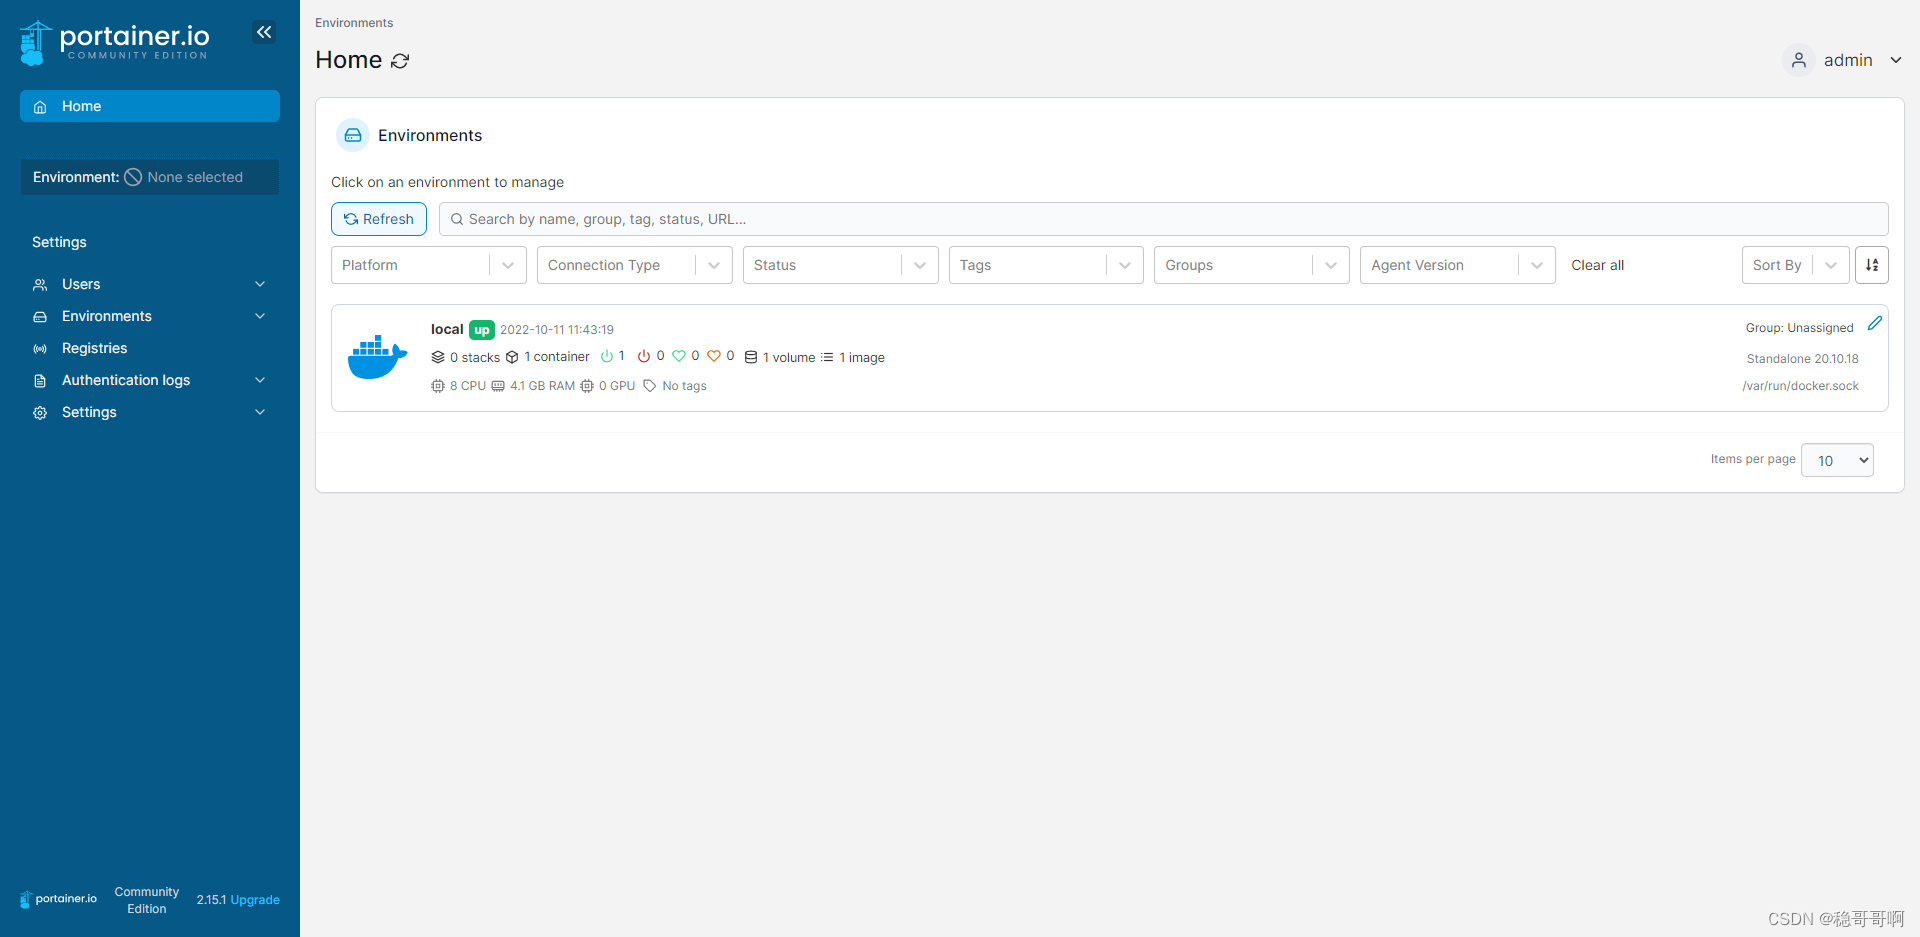1920x937 pixels.
Task: Click the portainer.io logo at the bottom
Action: (x=57, y=899)
